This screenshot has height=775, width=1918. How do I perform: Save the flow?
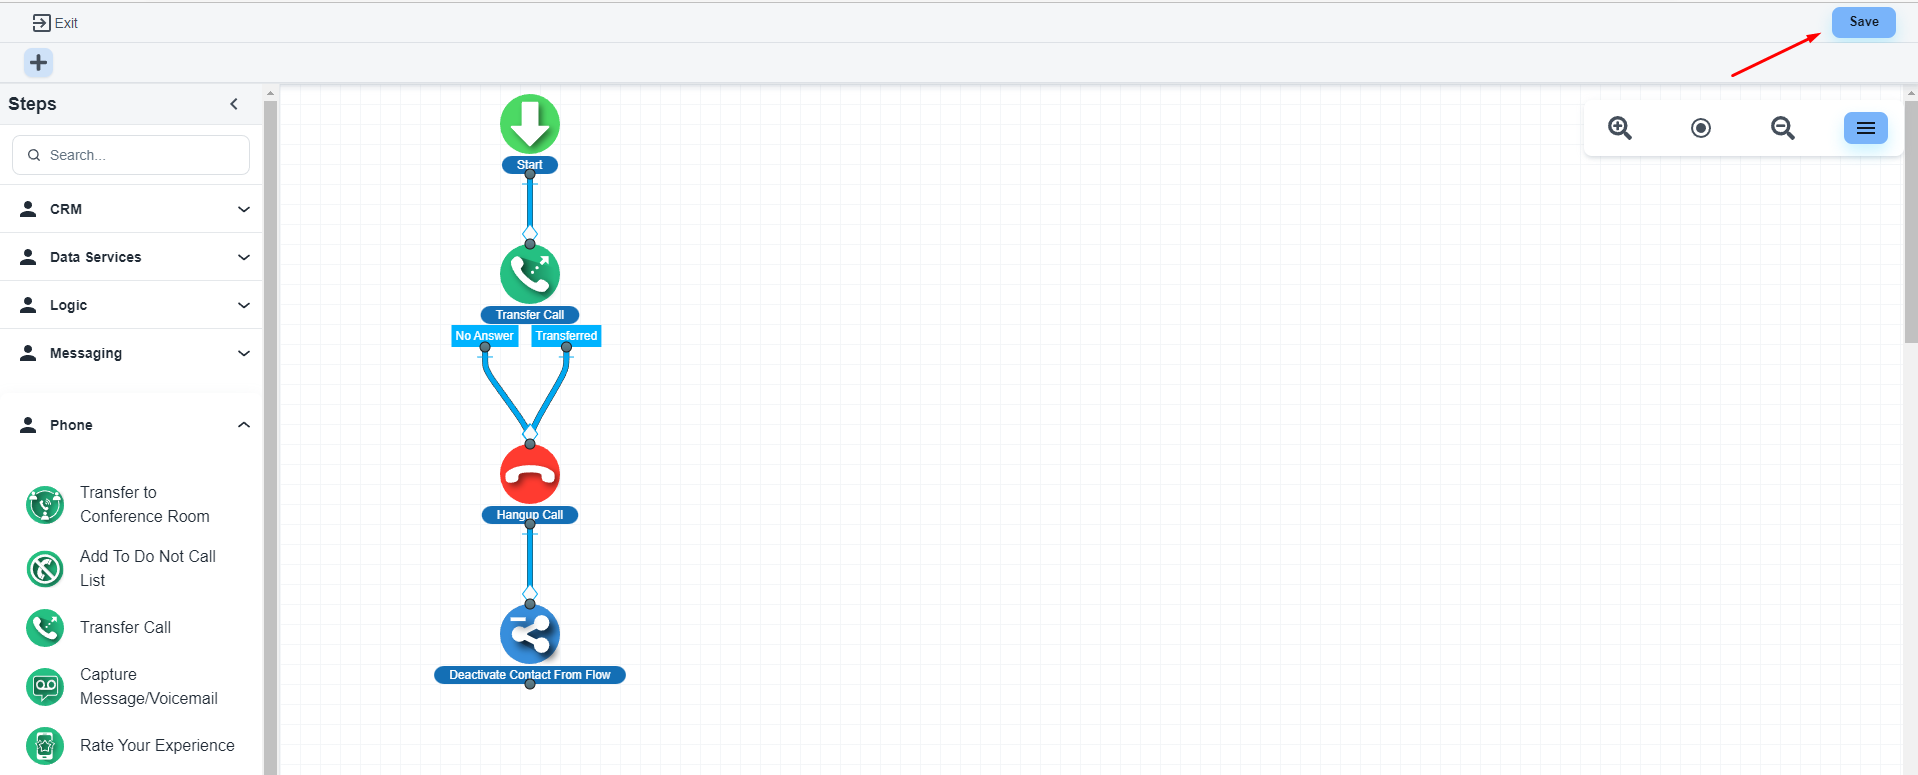click(x=1862, y=22)
